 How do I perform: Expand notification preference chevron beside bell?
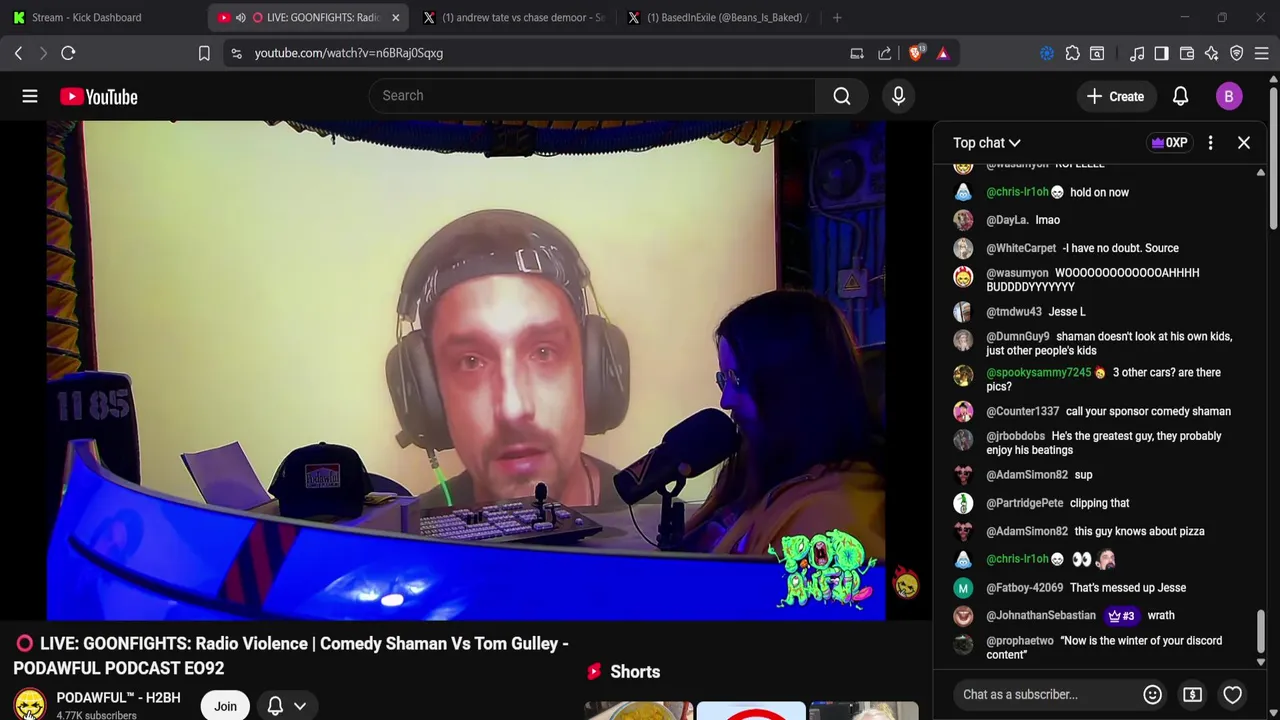300,706
